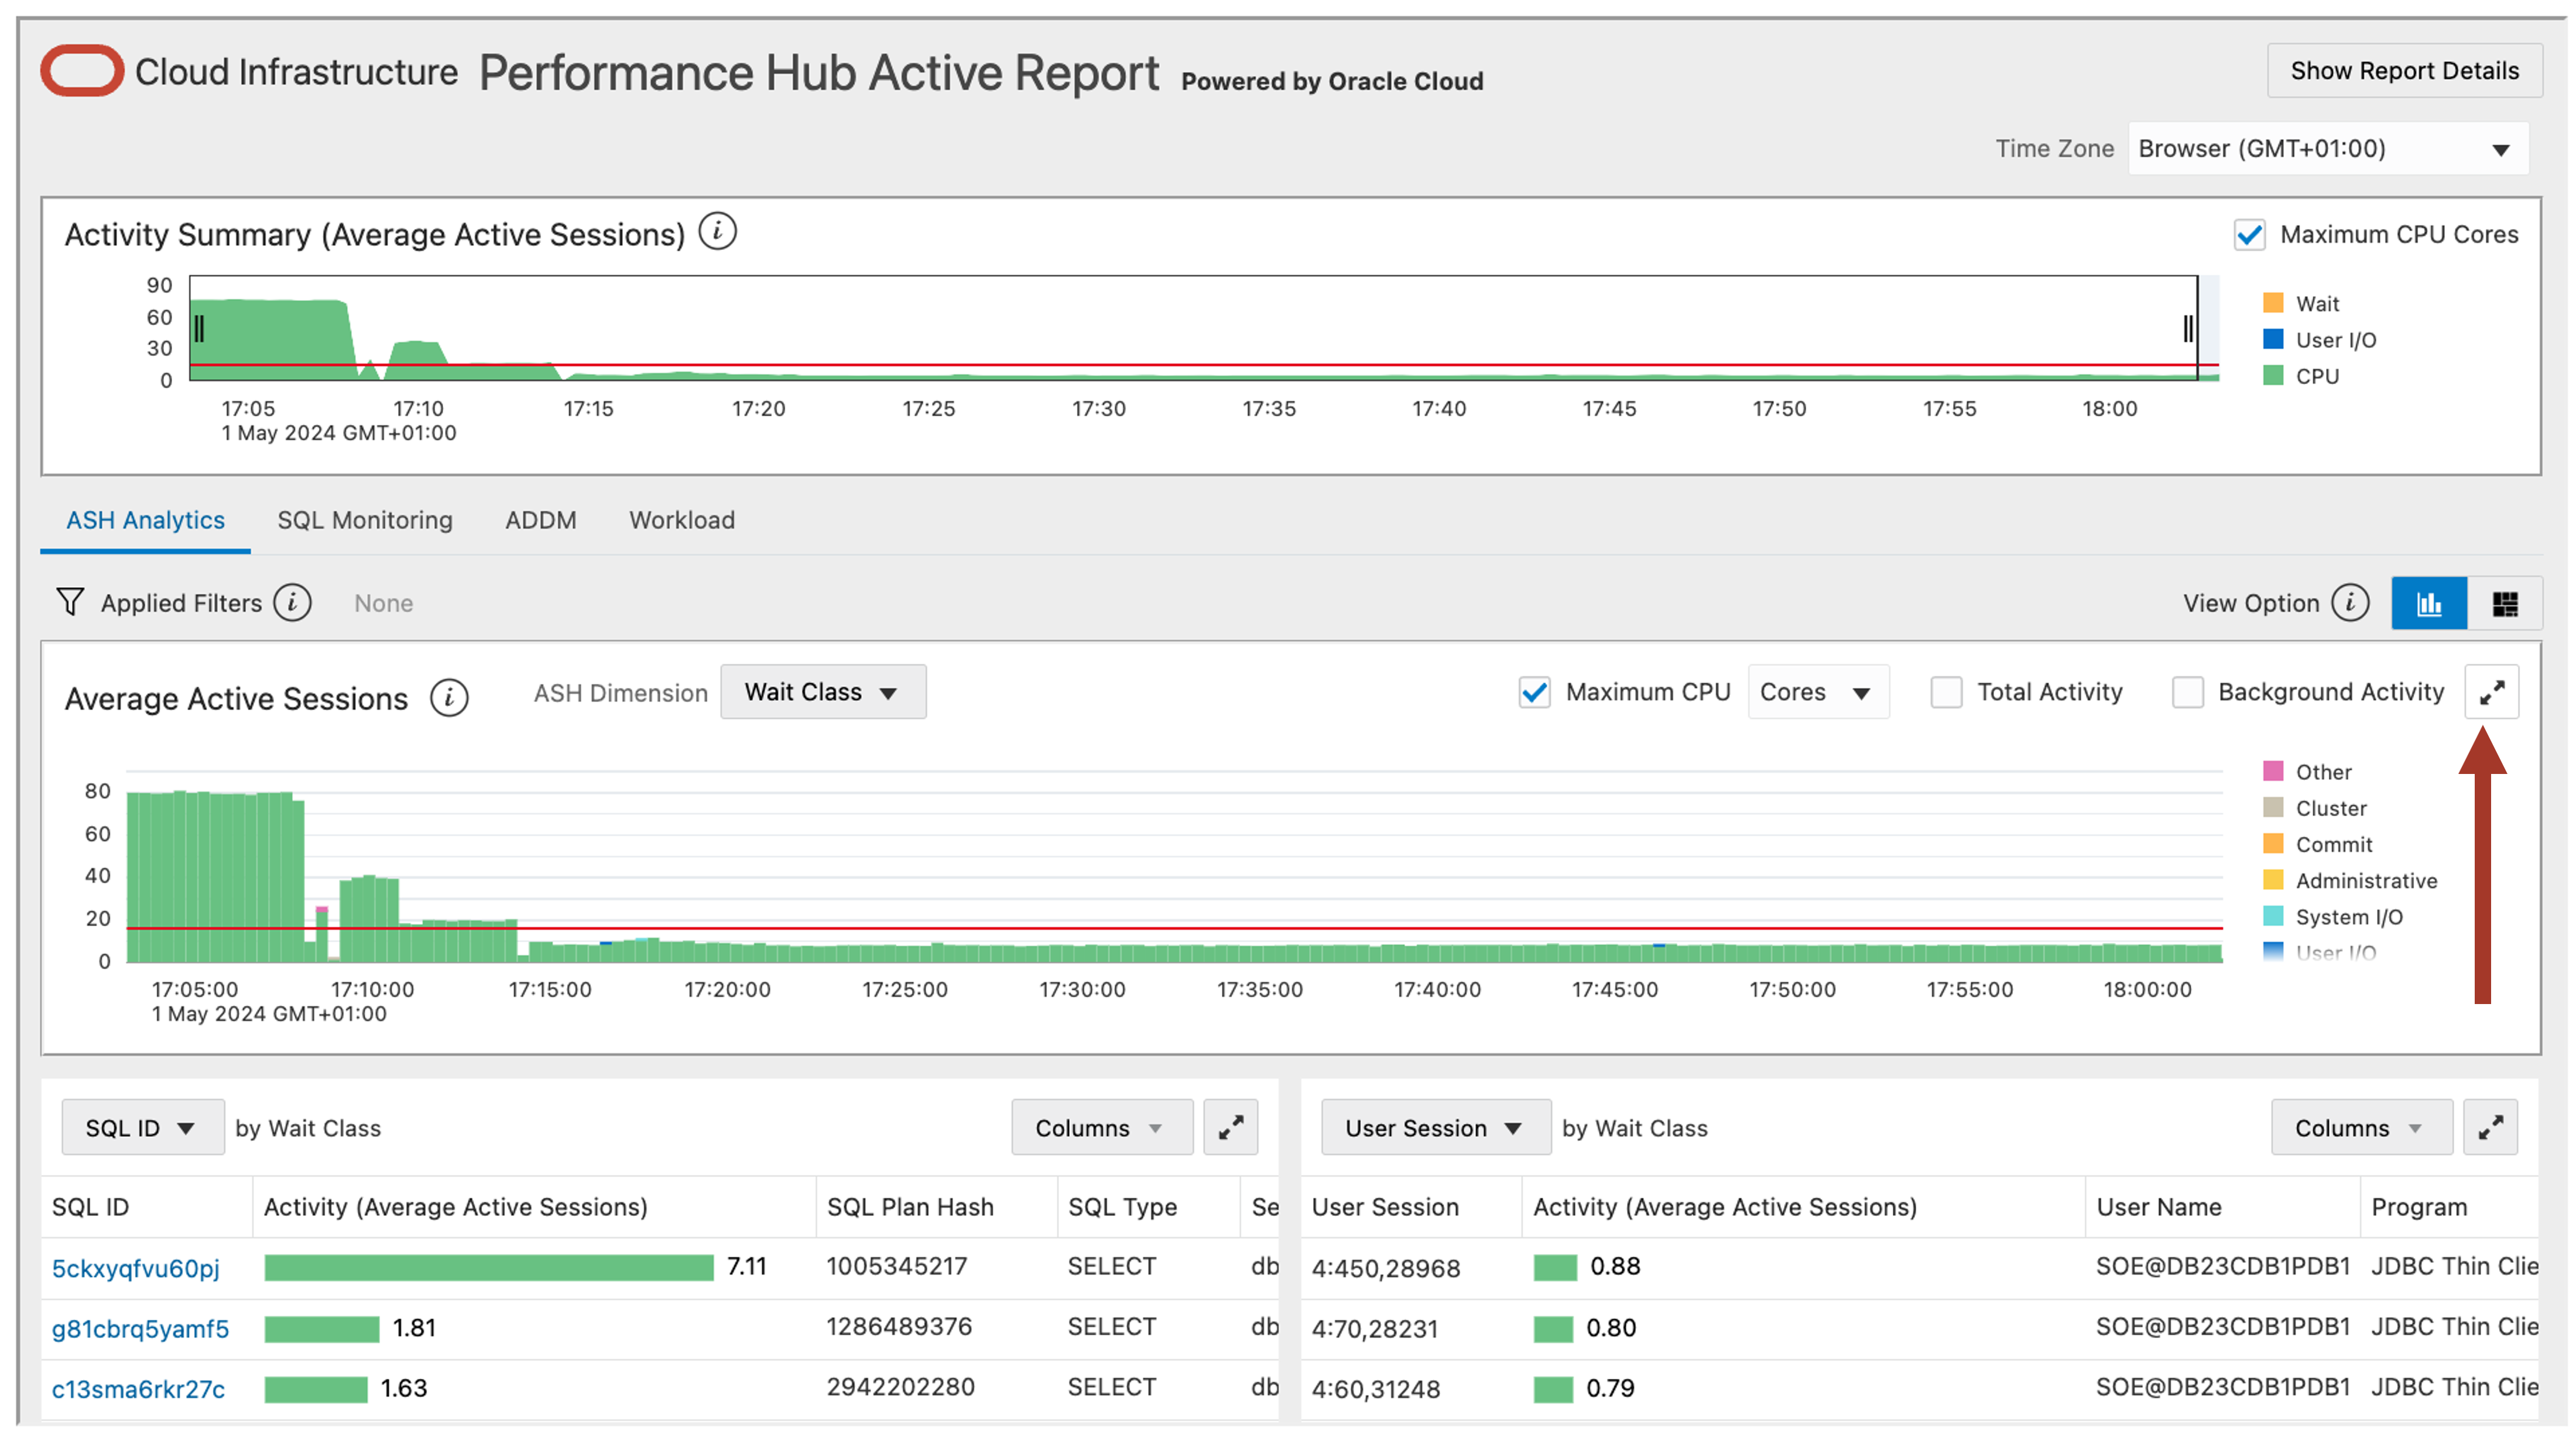Screen dimensions: 2576x1449
Task: Click the CPU green legend color swatch
Action: coord(2273,376)
